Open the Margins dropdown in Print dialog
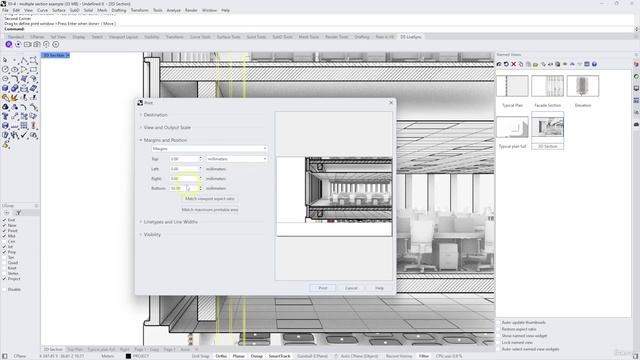 (x=209, y=149)
